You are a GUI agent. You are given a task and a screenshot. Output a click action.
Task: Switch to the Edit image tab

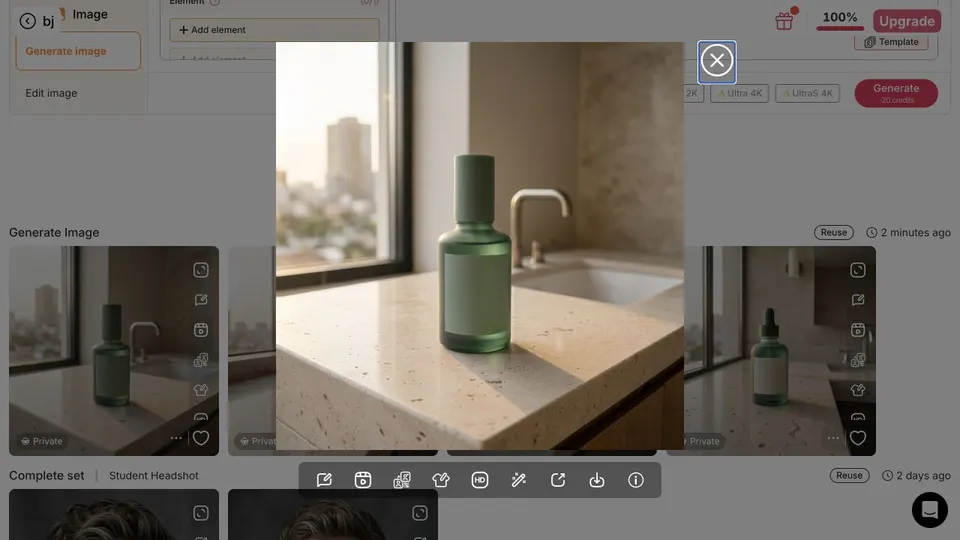[51, 93]
